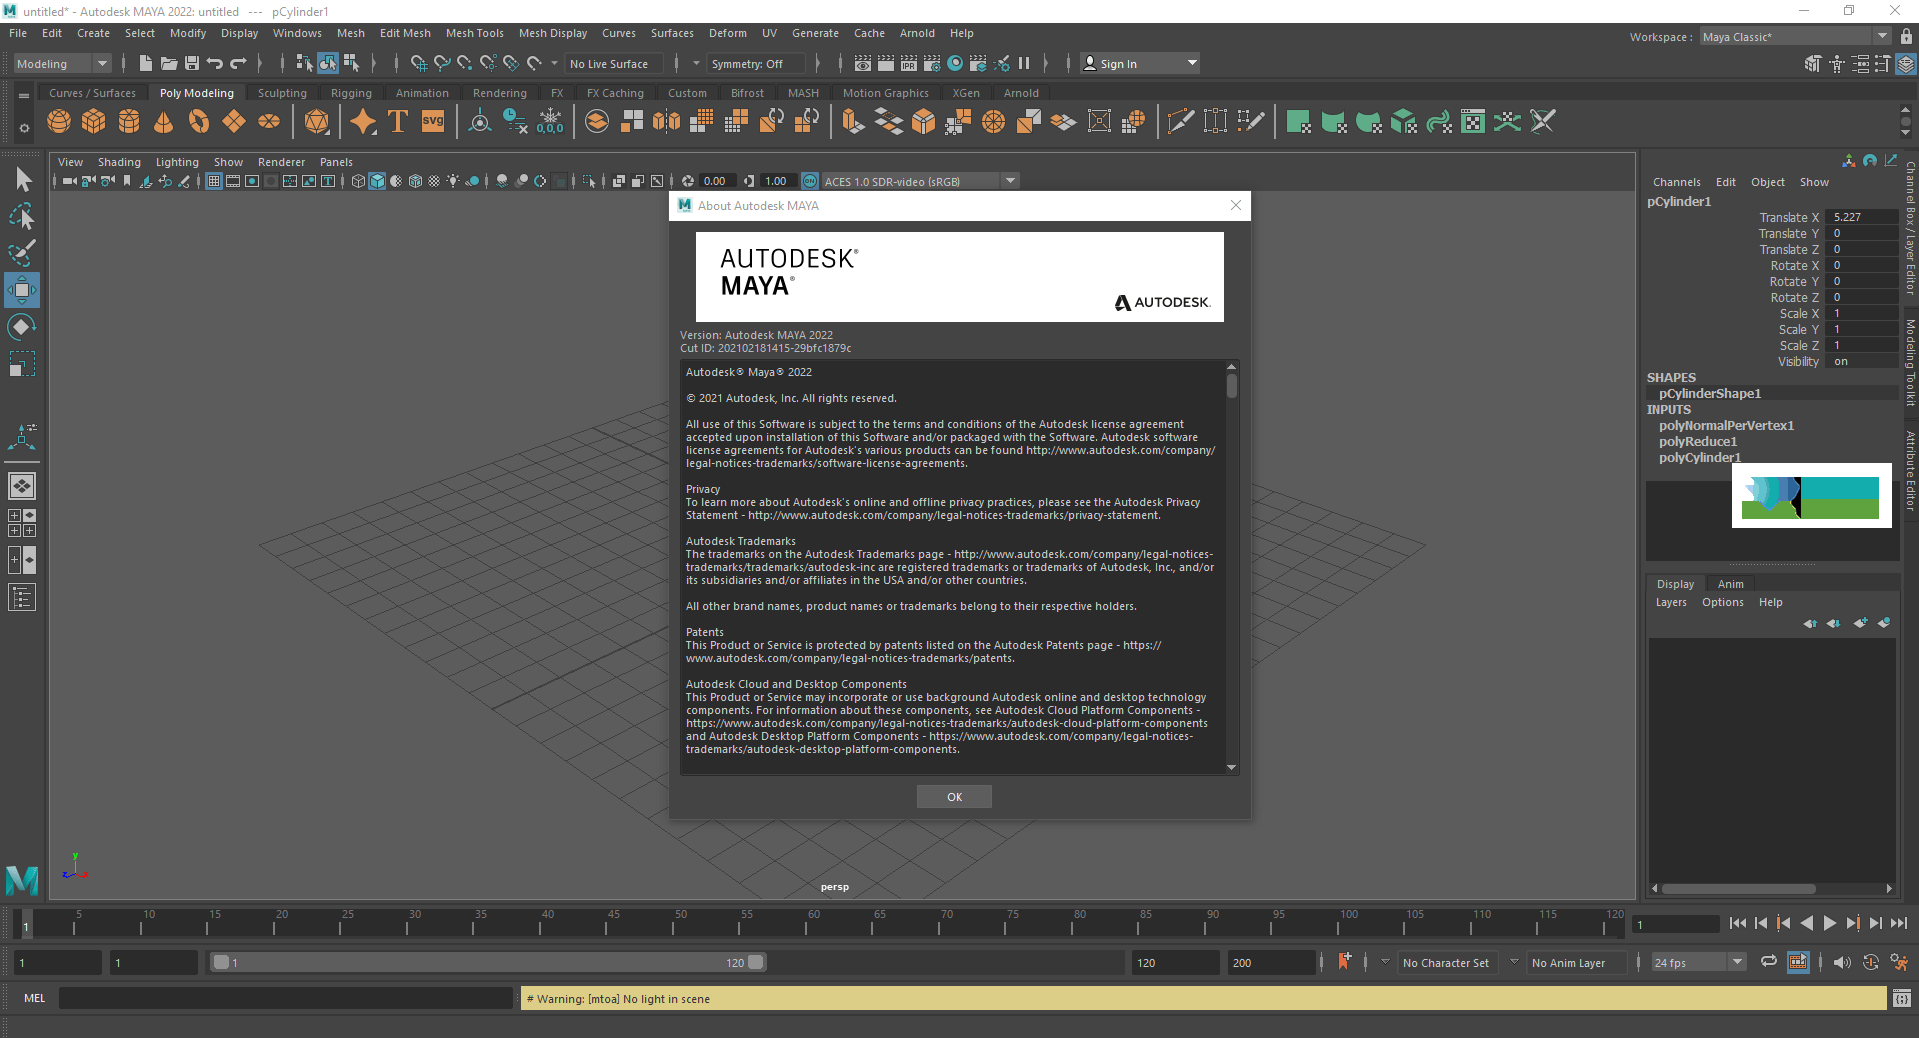
Task: Click OK in About Autodesk MAYA dialog
Action: (x=954, y=797)
